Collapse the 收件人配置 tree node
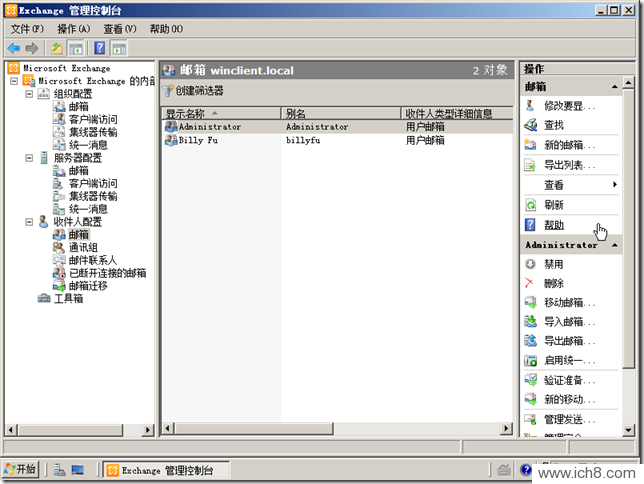The width and height of the screenshot is (644, 484). [x=29, y=222]
